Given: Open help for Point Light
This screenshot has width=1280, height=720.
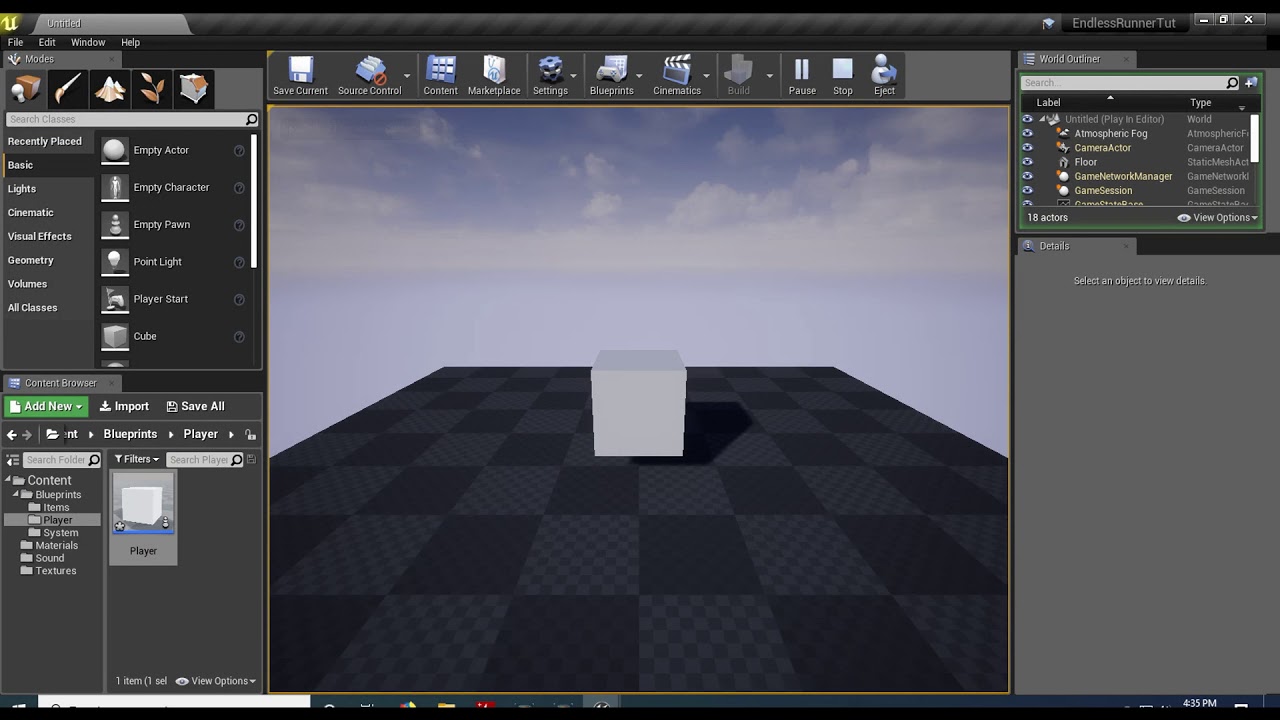Looking at the screenshot, I should tap(239, 262).
